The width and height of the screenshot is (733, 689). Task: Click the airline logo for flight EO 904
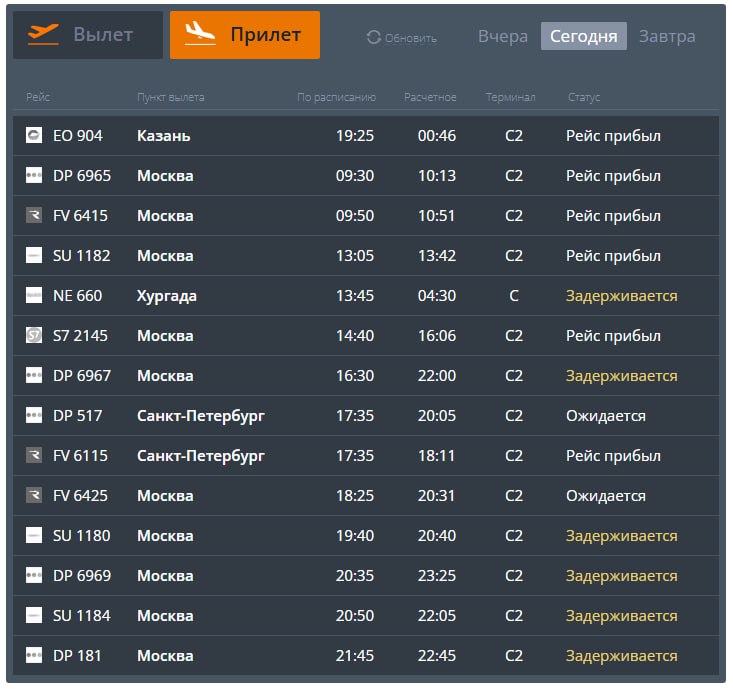tap(34, 136)
